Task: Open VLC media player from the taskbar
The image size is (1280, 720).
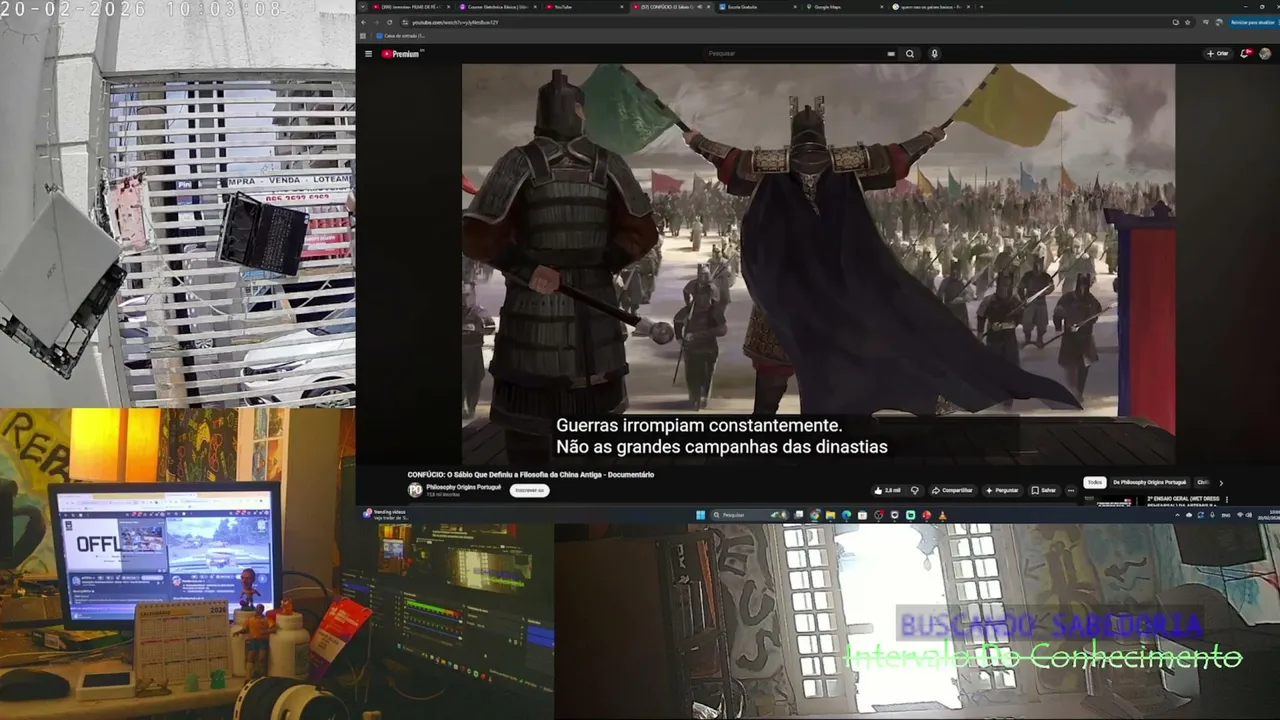Action: pos(942,515)
